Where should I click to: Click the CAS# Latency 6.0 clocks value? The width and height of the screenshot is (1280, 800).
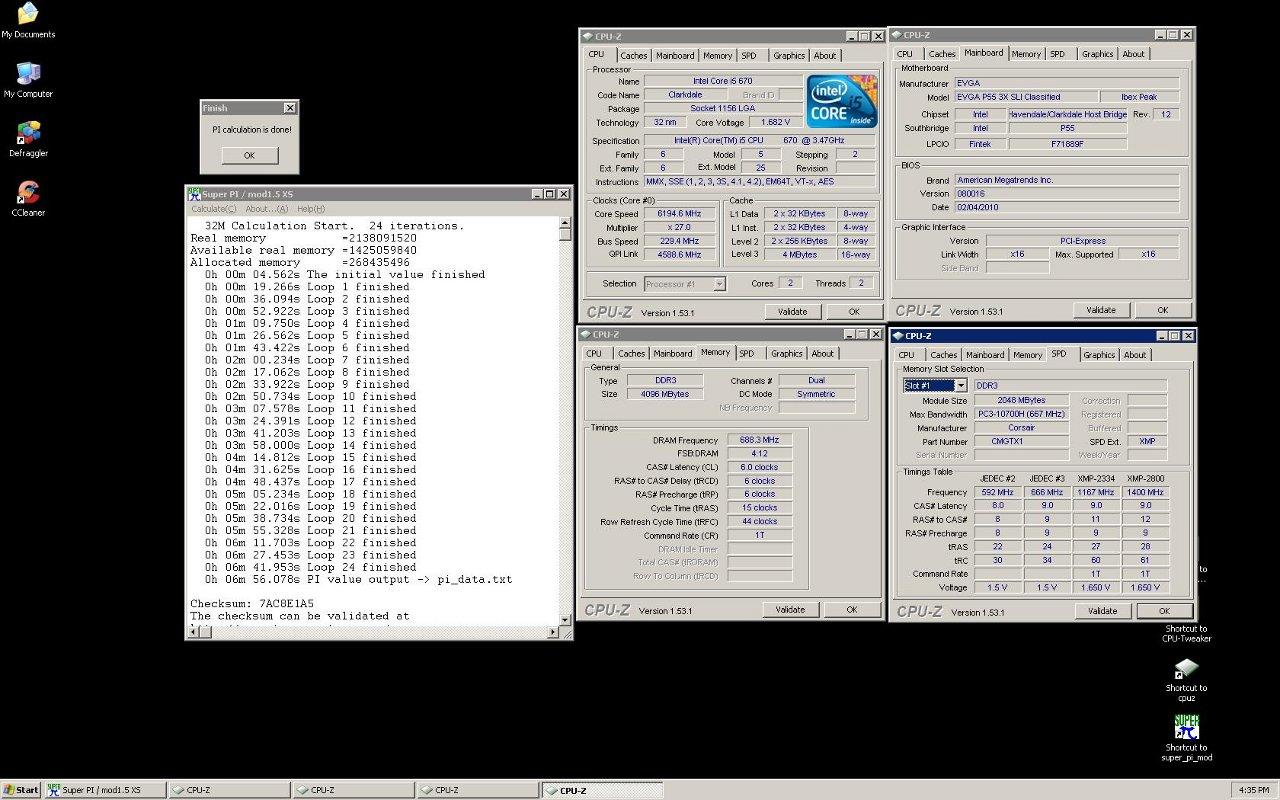coord(758,467)
